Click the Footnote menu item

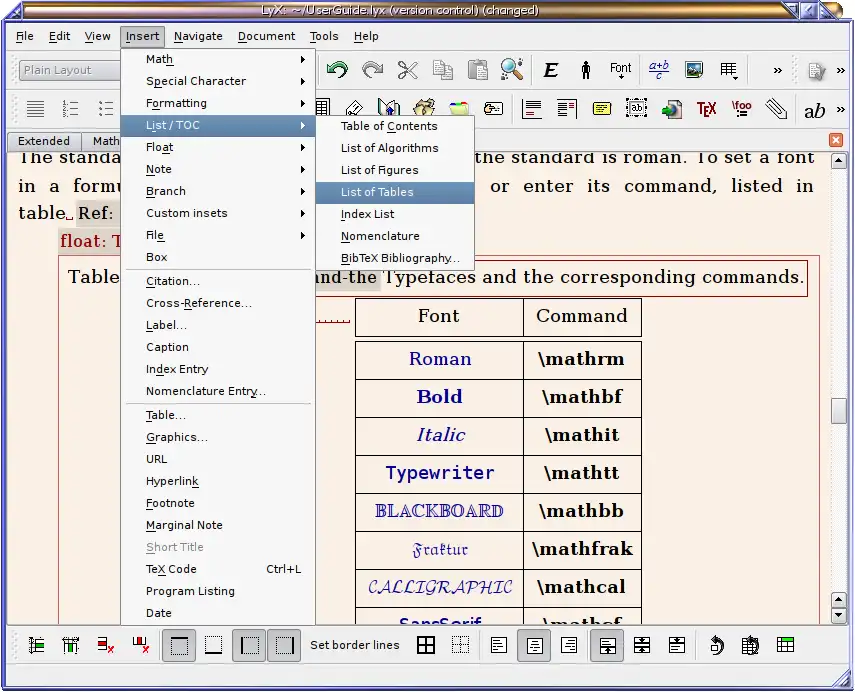click(171, 503)
